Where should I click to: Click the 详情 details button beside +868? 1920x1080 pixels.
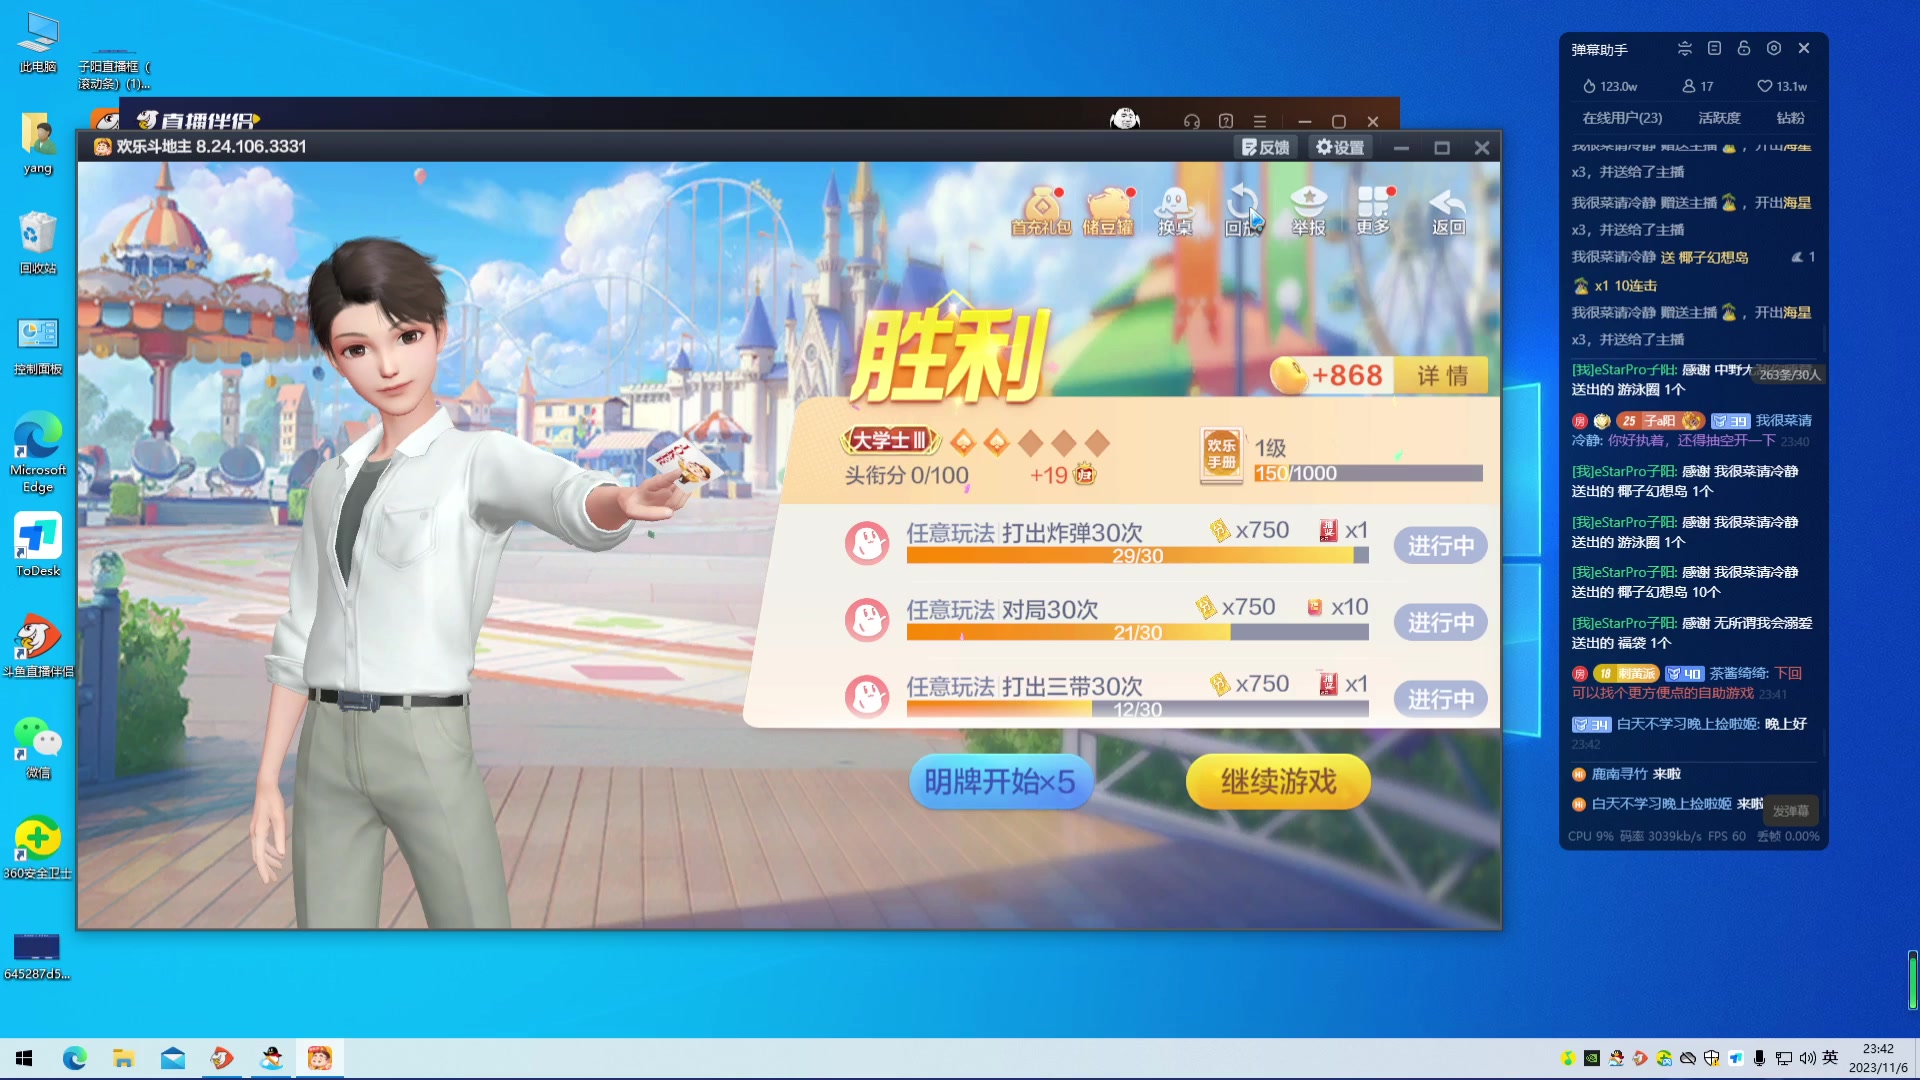[1442, 376]
